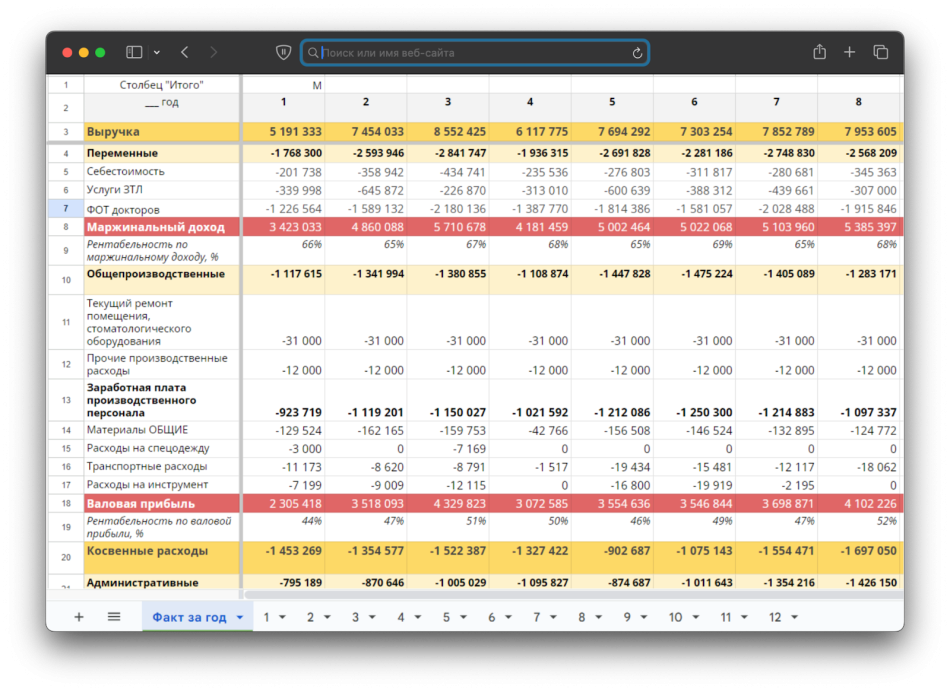950x692 pixels.
Task: Focus the website search address field
Action: 475,53
